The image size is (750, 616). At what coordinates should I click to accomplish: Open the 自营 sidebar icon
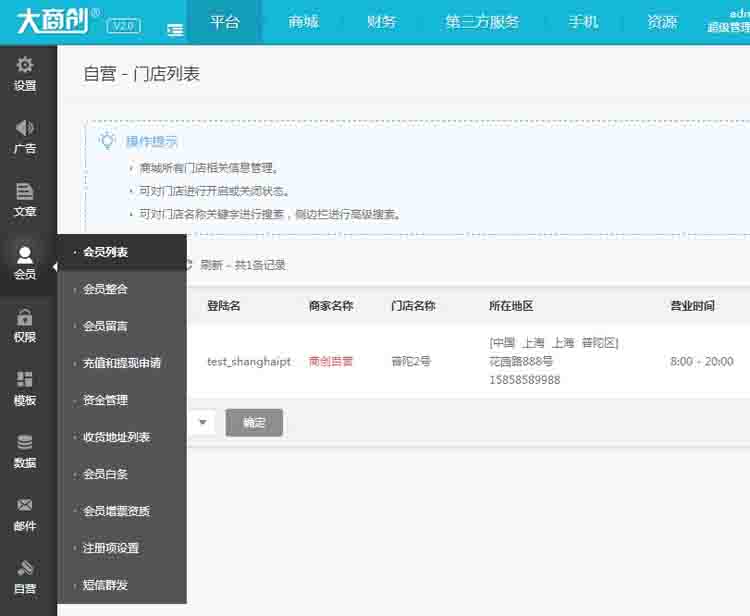[x=25, y=569]
